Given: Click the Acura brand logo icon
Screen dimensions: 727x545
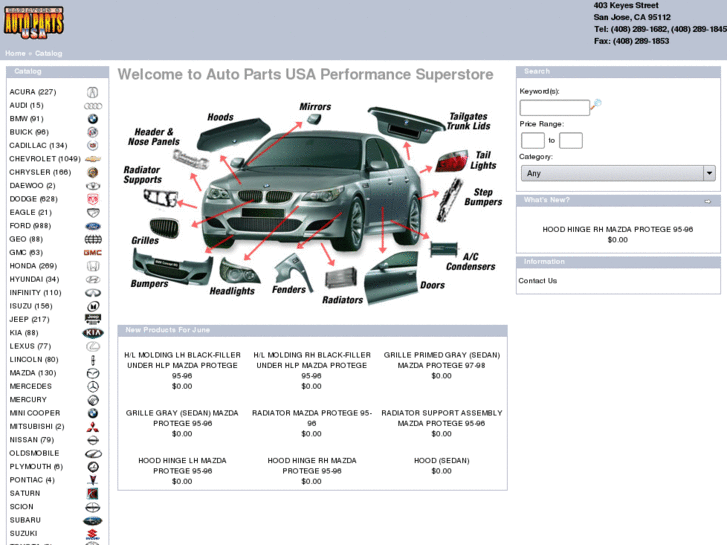Looking at the screenshot, I should click(93, 92).
